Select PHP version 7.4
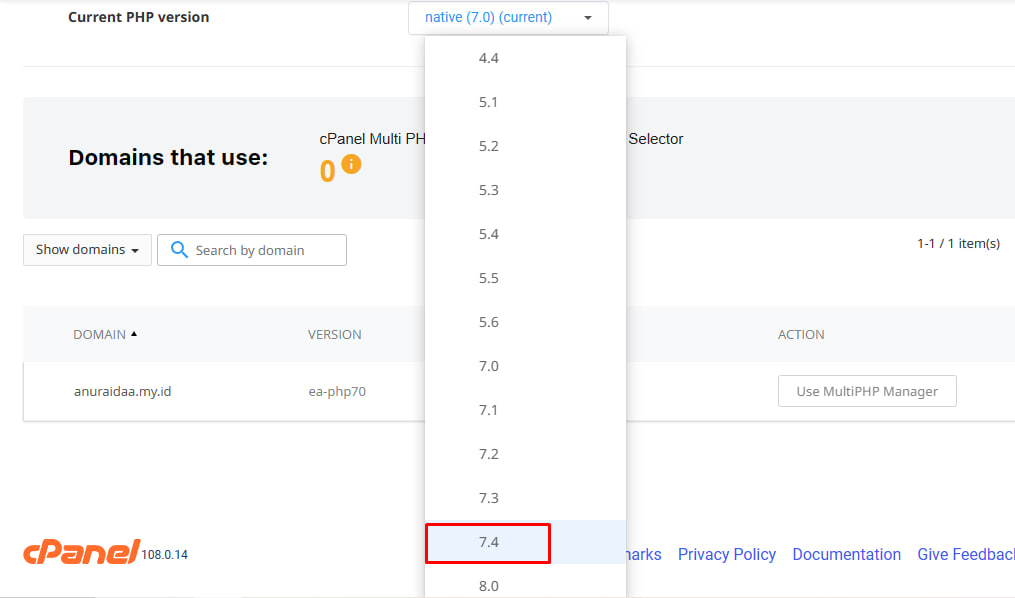This screenshot has height=598, width=1015. coord(525,542)
